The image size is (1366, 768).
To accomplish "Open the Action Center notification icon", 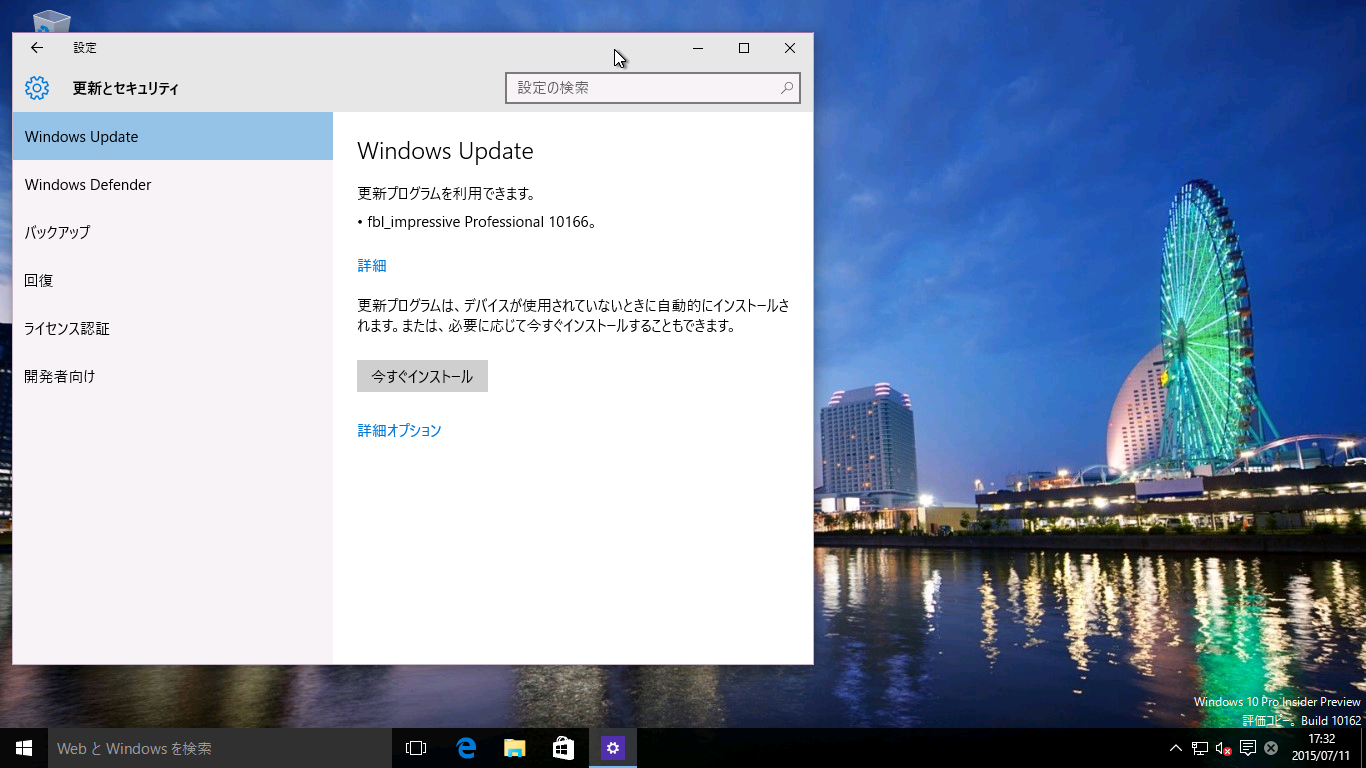I will 1247,748.
